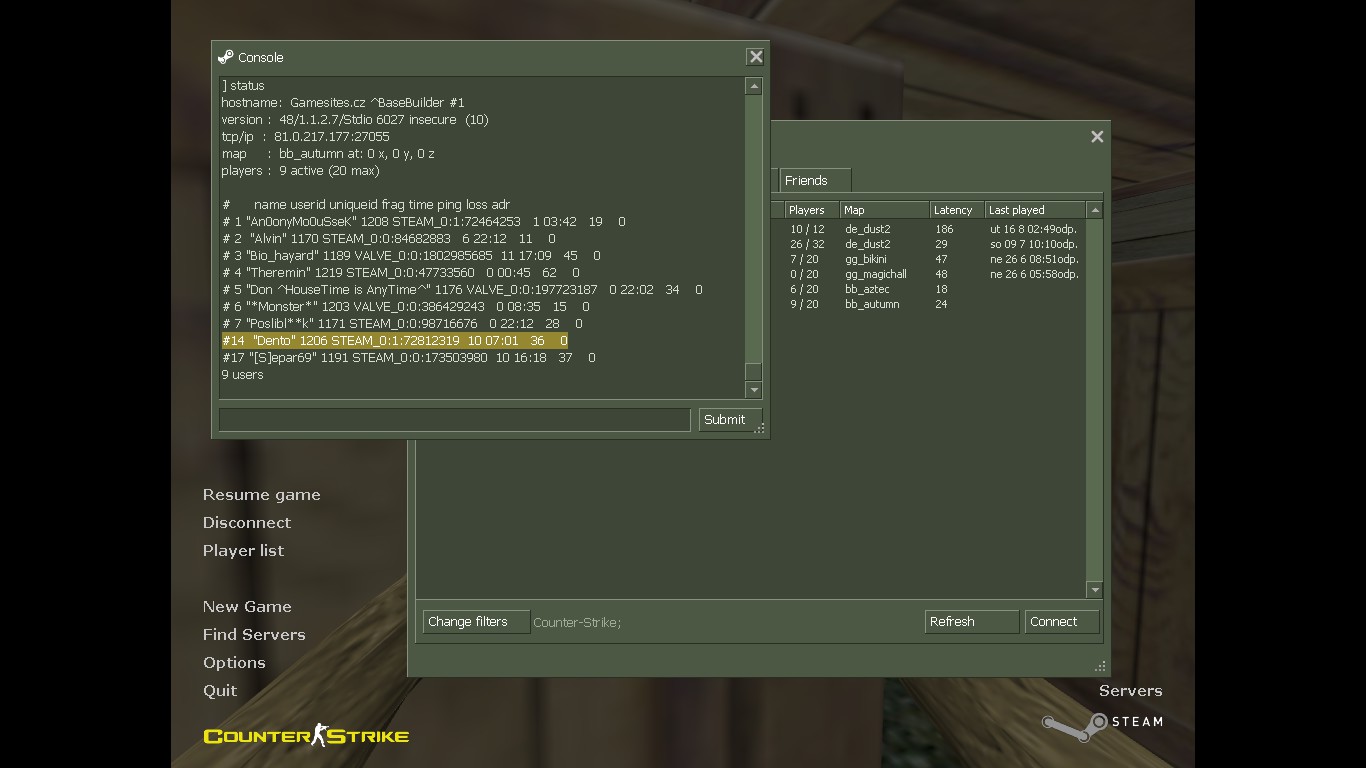Click the server list vertical scrollbar track
This screenshot has width=1366, height=768.
[x=1095, y=400]
